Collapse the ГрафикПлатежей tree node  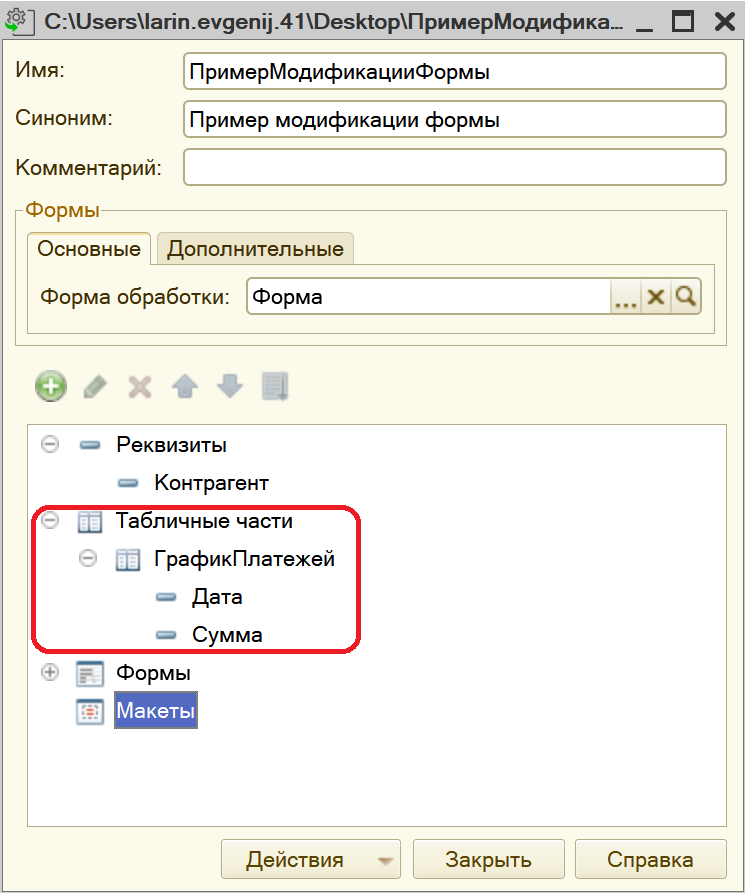point(88,558)
